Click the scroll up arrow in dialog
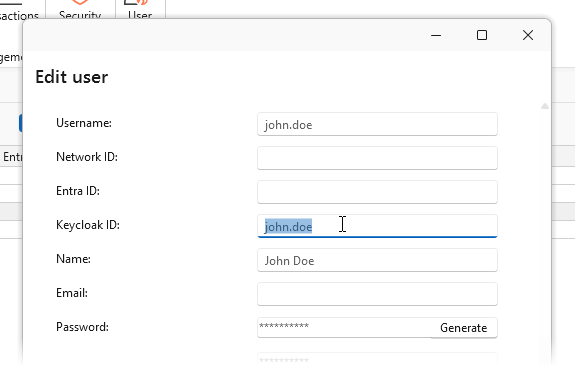This screenshot has width=575, height=366. [545, 106]
